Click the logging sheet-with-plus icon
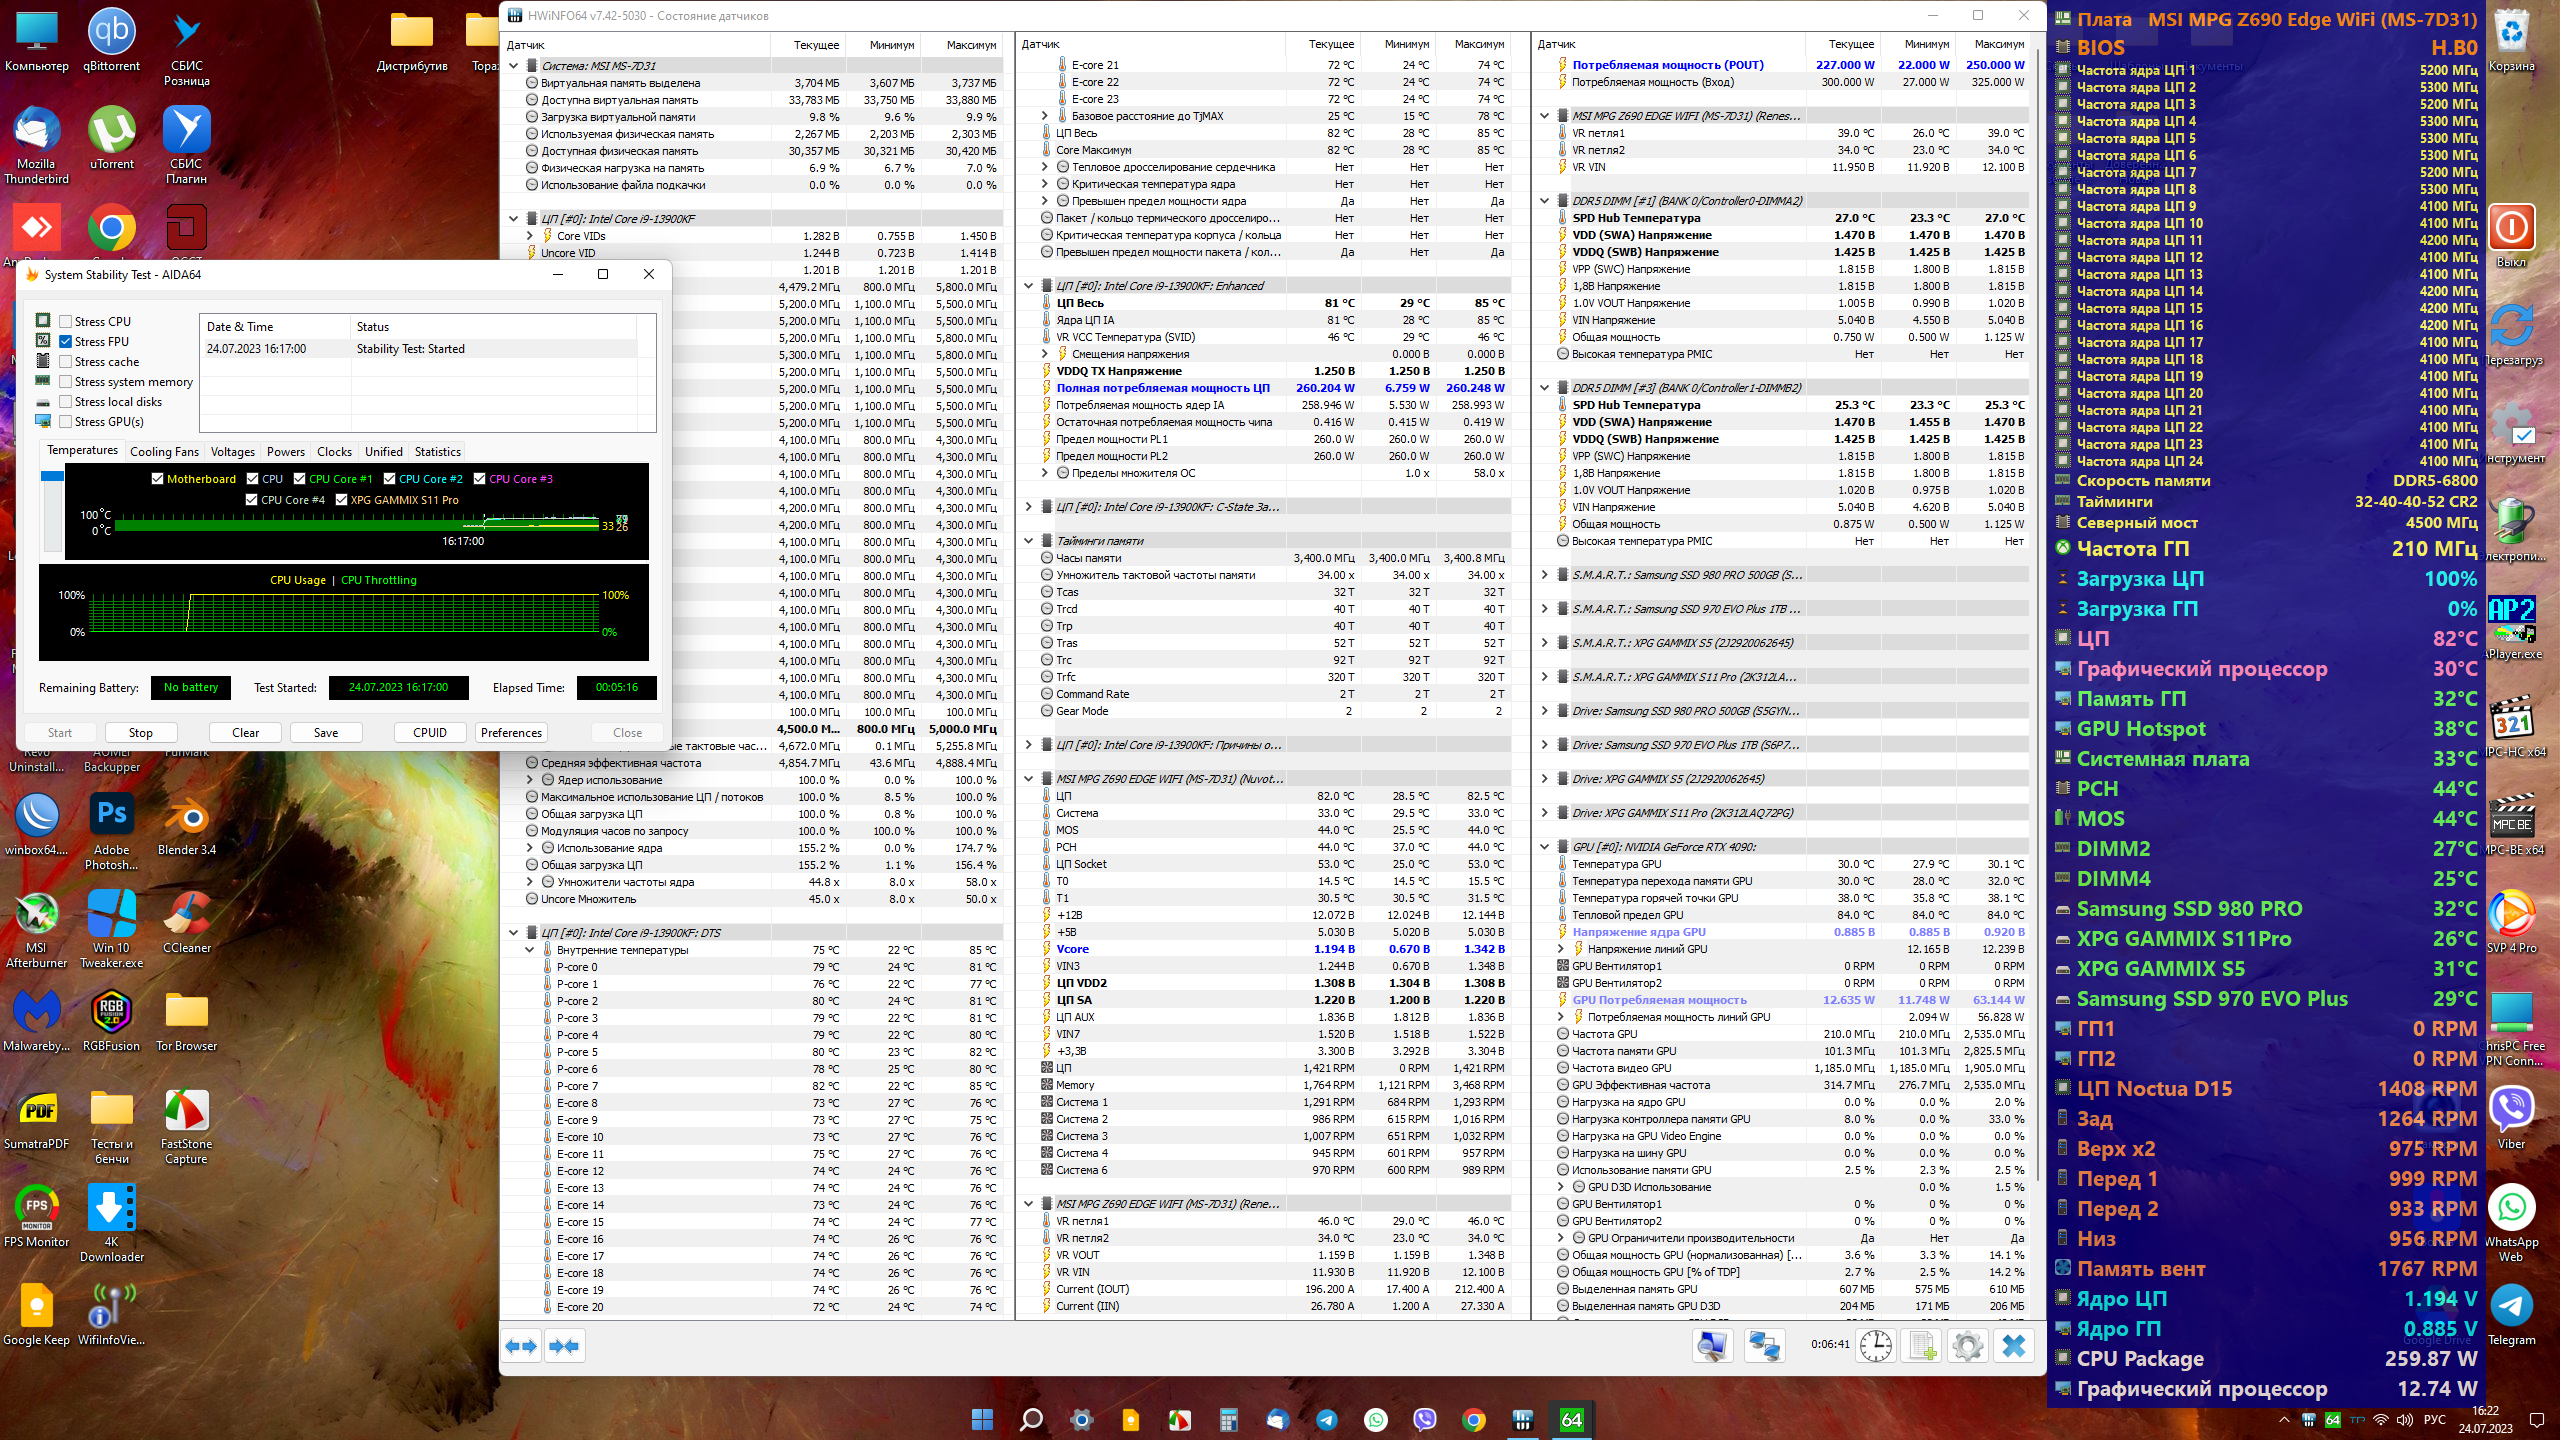Viewport: 2560px width, 1440px height. coord(1922,1346)
